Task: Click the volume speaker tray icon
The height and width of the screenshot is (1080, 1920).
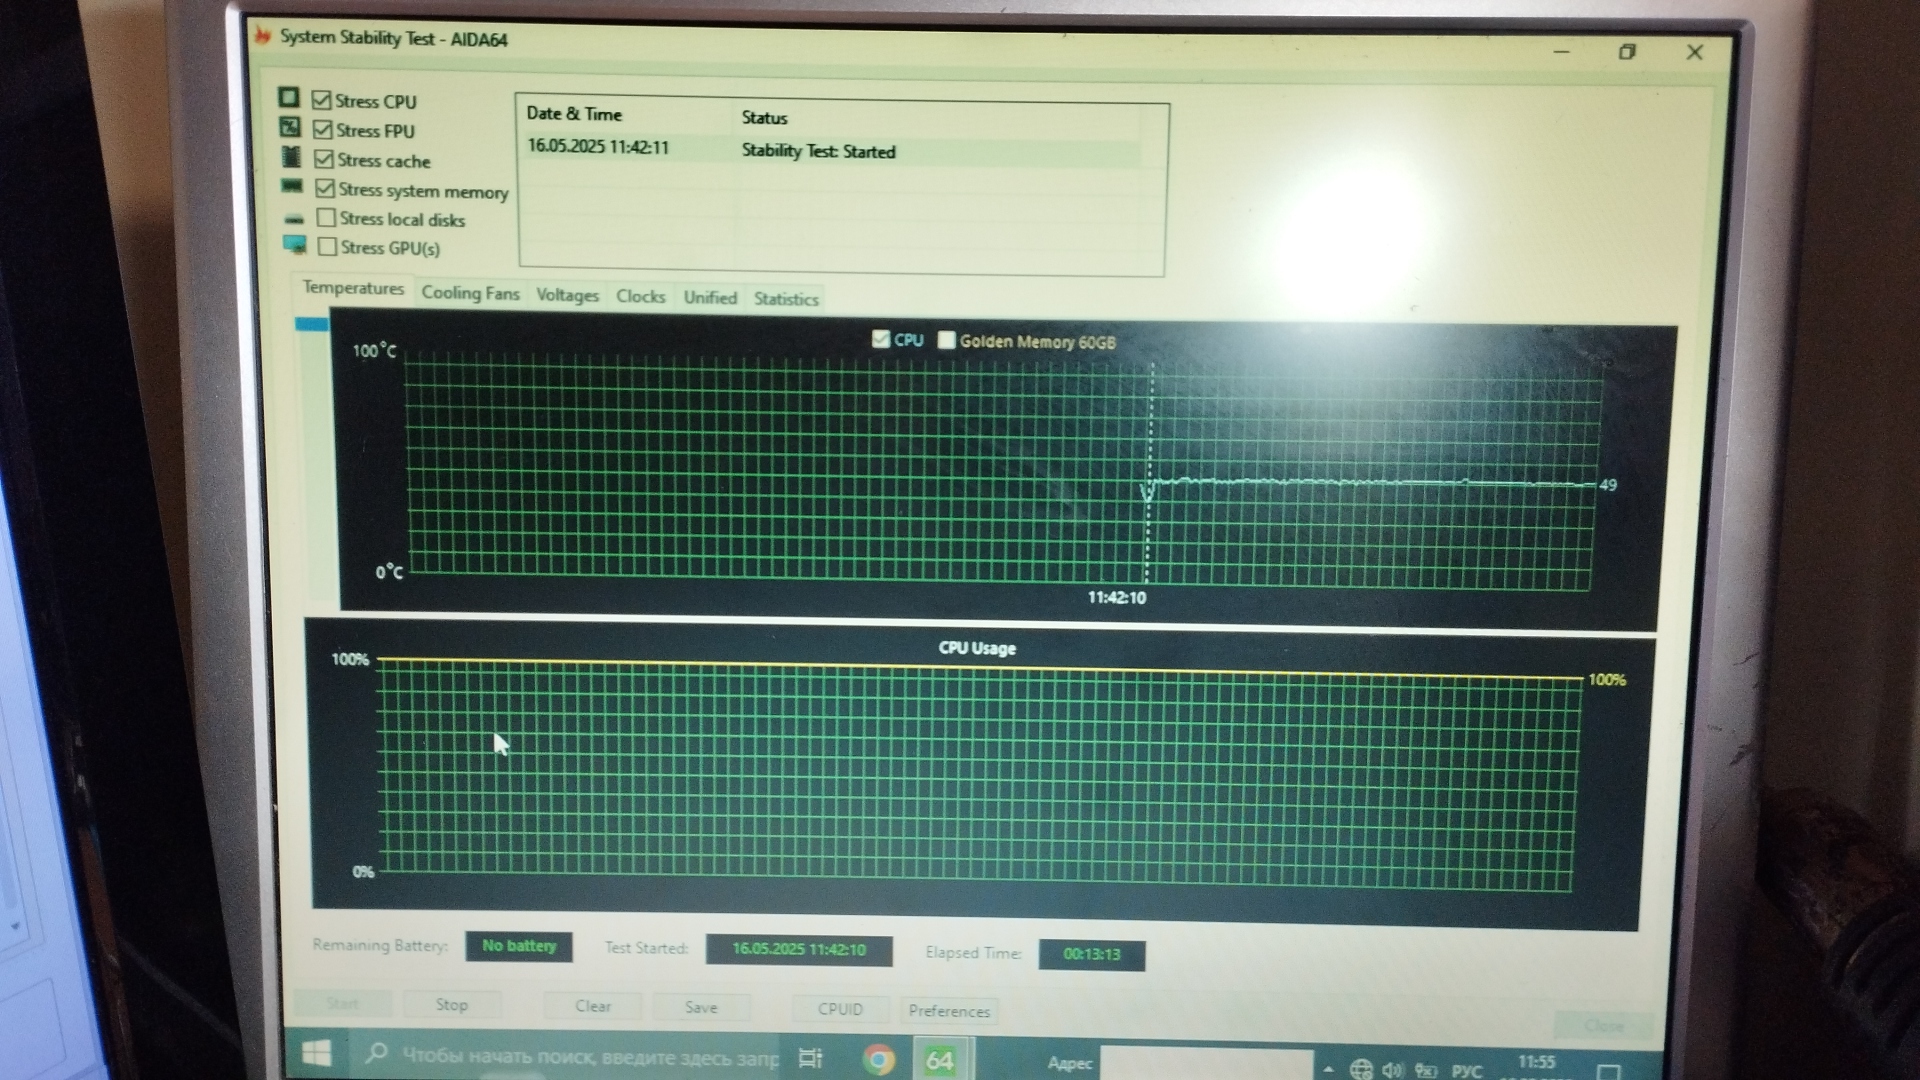Action: pos(1392,1070)
